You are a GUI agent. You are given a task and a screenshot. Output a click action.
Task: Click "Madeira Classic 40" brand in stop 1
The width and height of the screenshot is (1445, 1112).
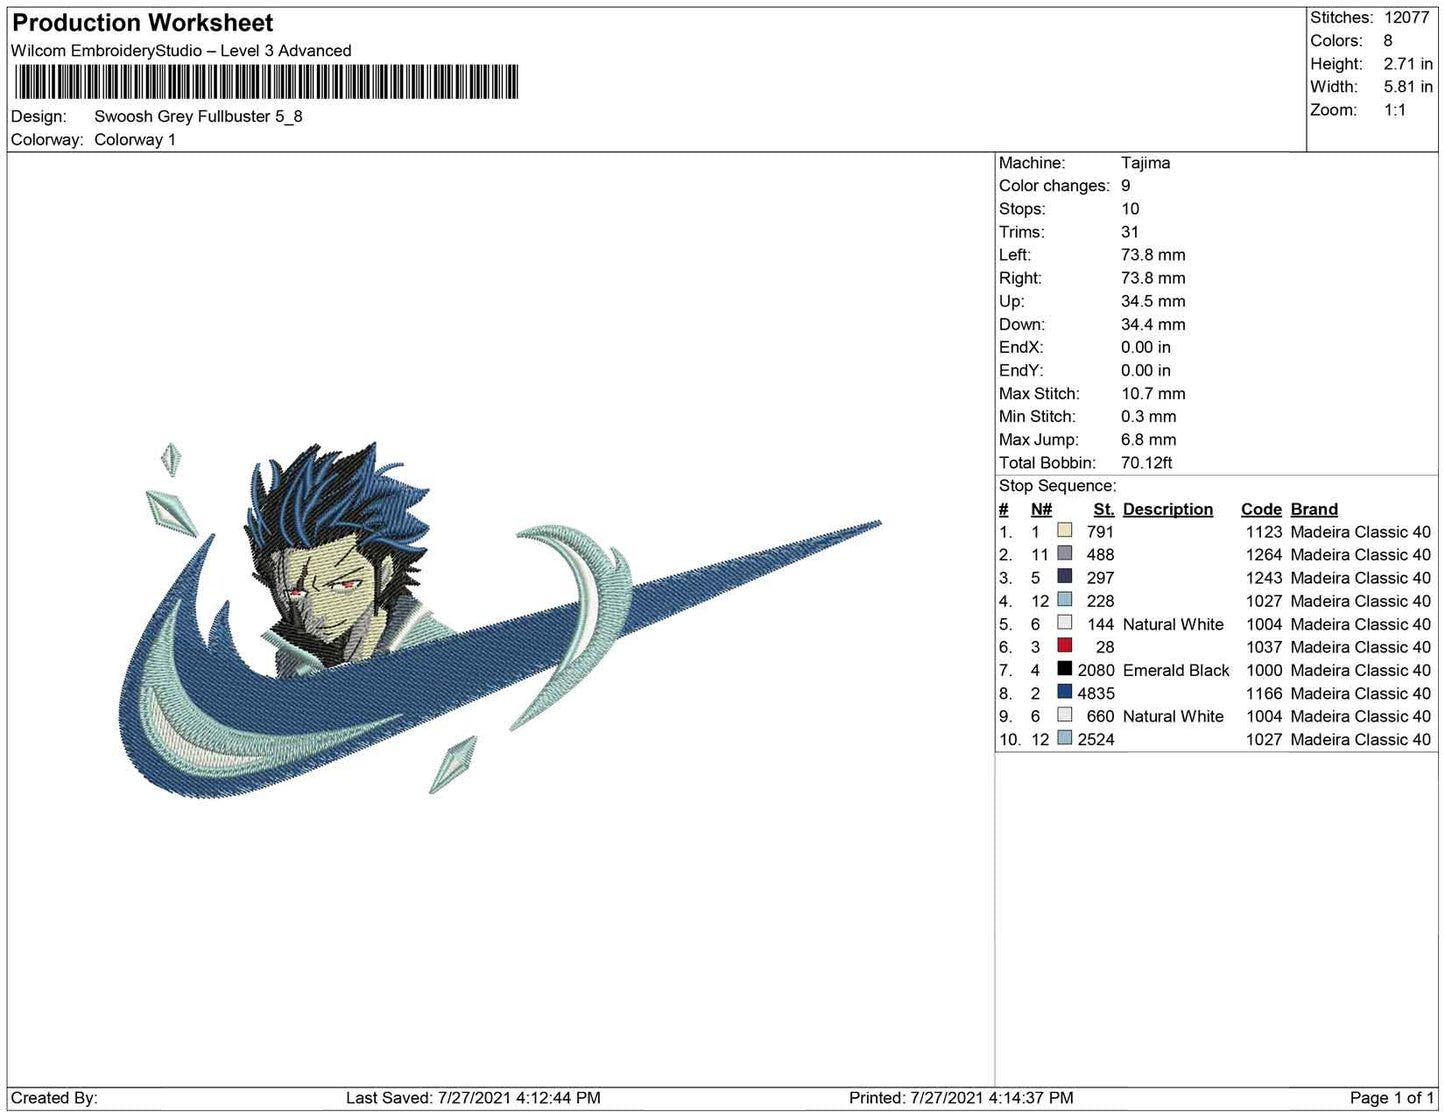coord(1361,532)
